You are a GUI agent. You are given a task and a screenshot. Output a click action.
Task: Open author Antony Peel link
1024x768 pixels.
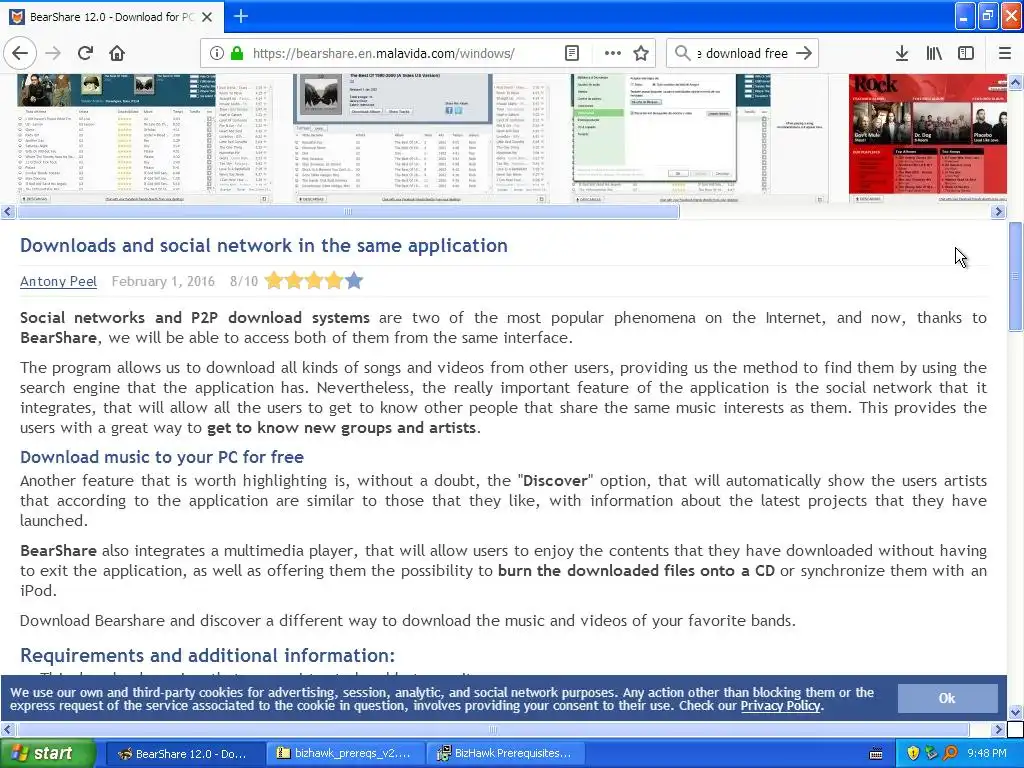pos(58,281)
